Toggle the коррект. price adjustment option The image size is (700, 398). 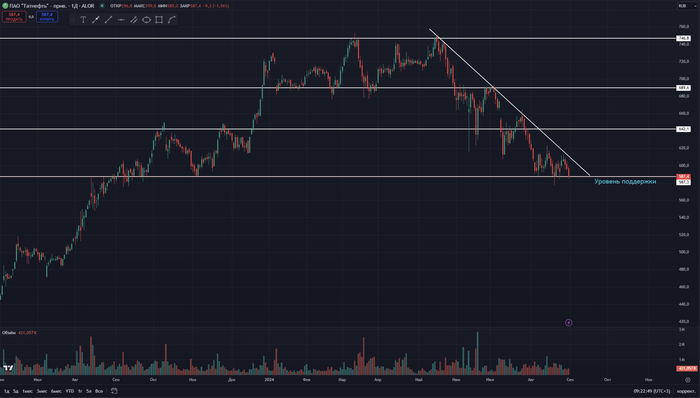pos(686,391)
